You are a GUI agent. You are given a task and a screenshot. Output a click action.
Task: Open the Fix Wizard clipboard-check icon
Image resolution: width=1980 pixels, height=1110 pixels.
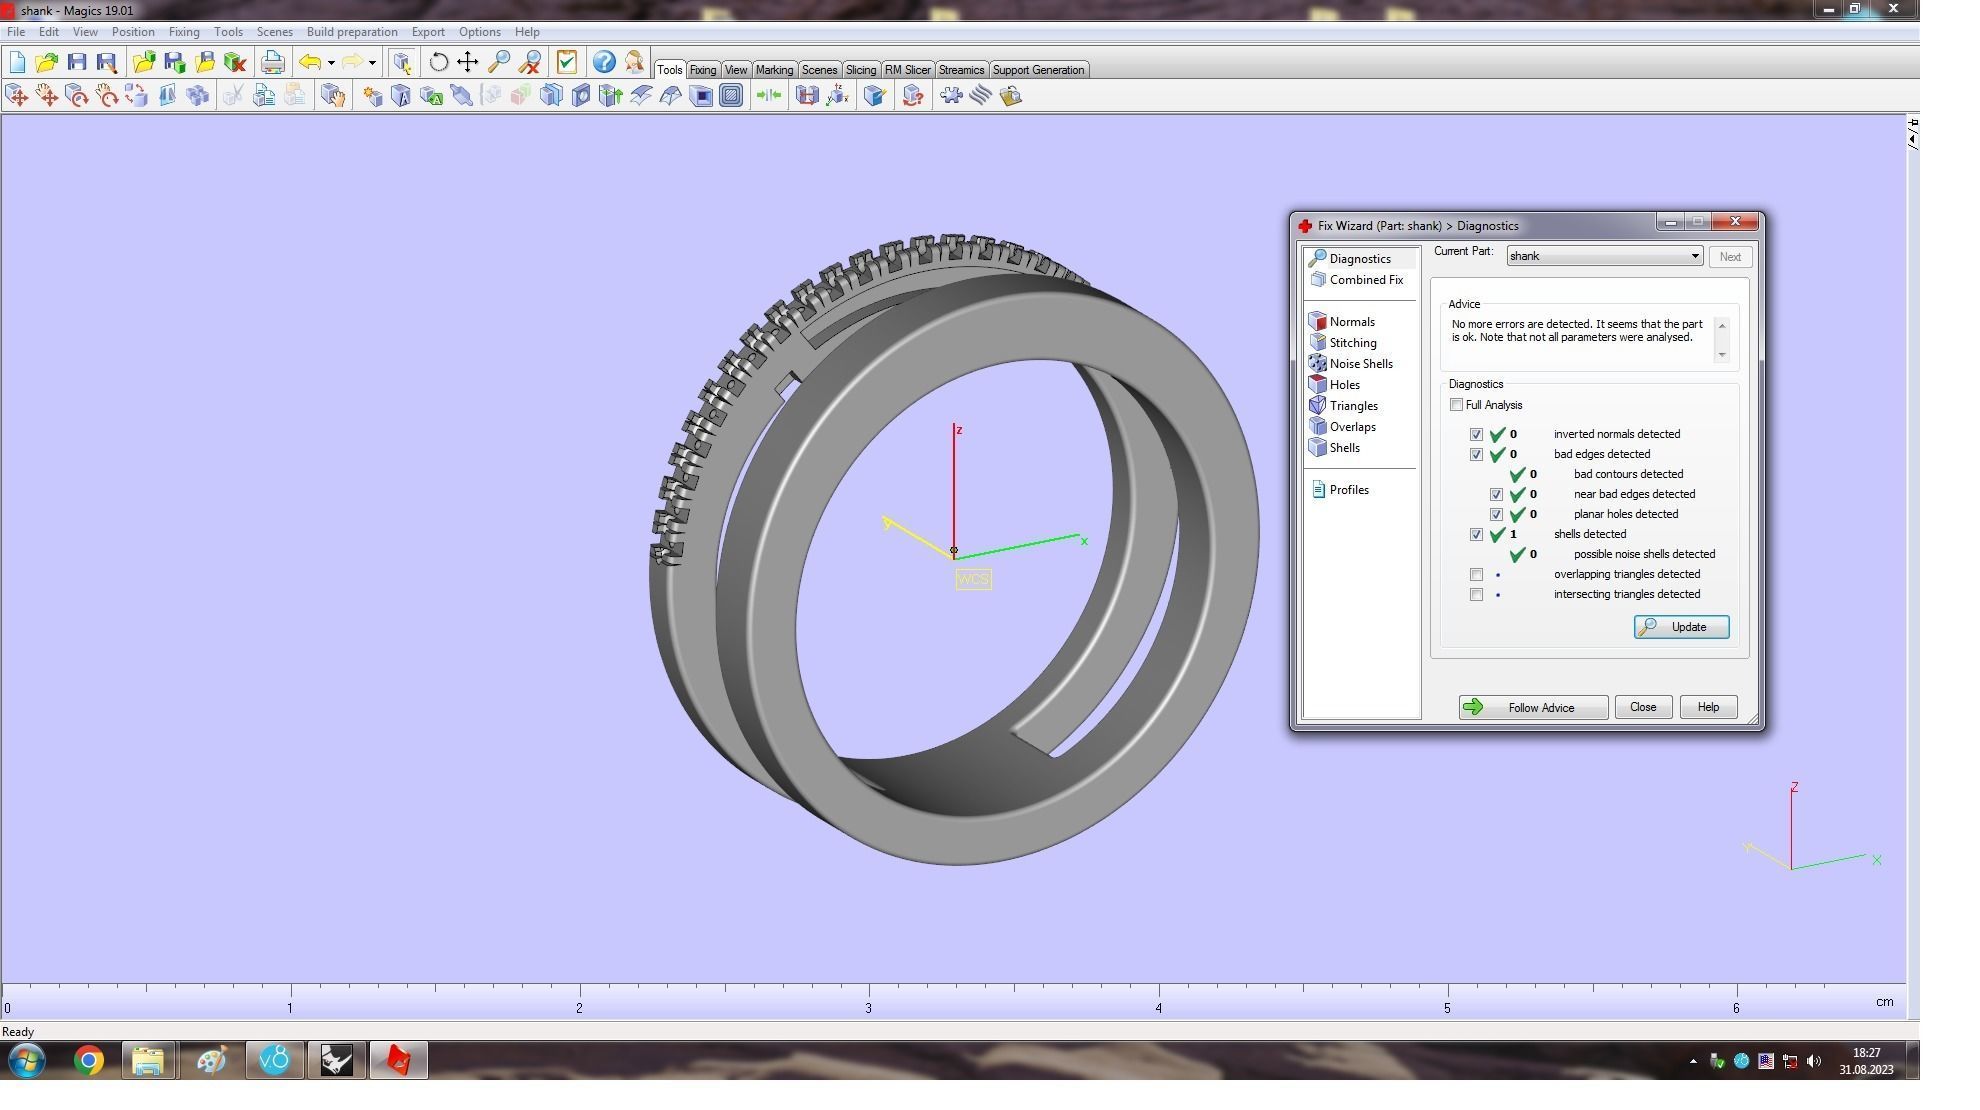[567, 62]
